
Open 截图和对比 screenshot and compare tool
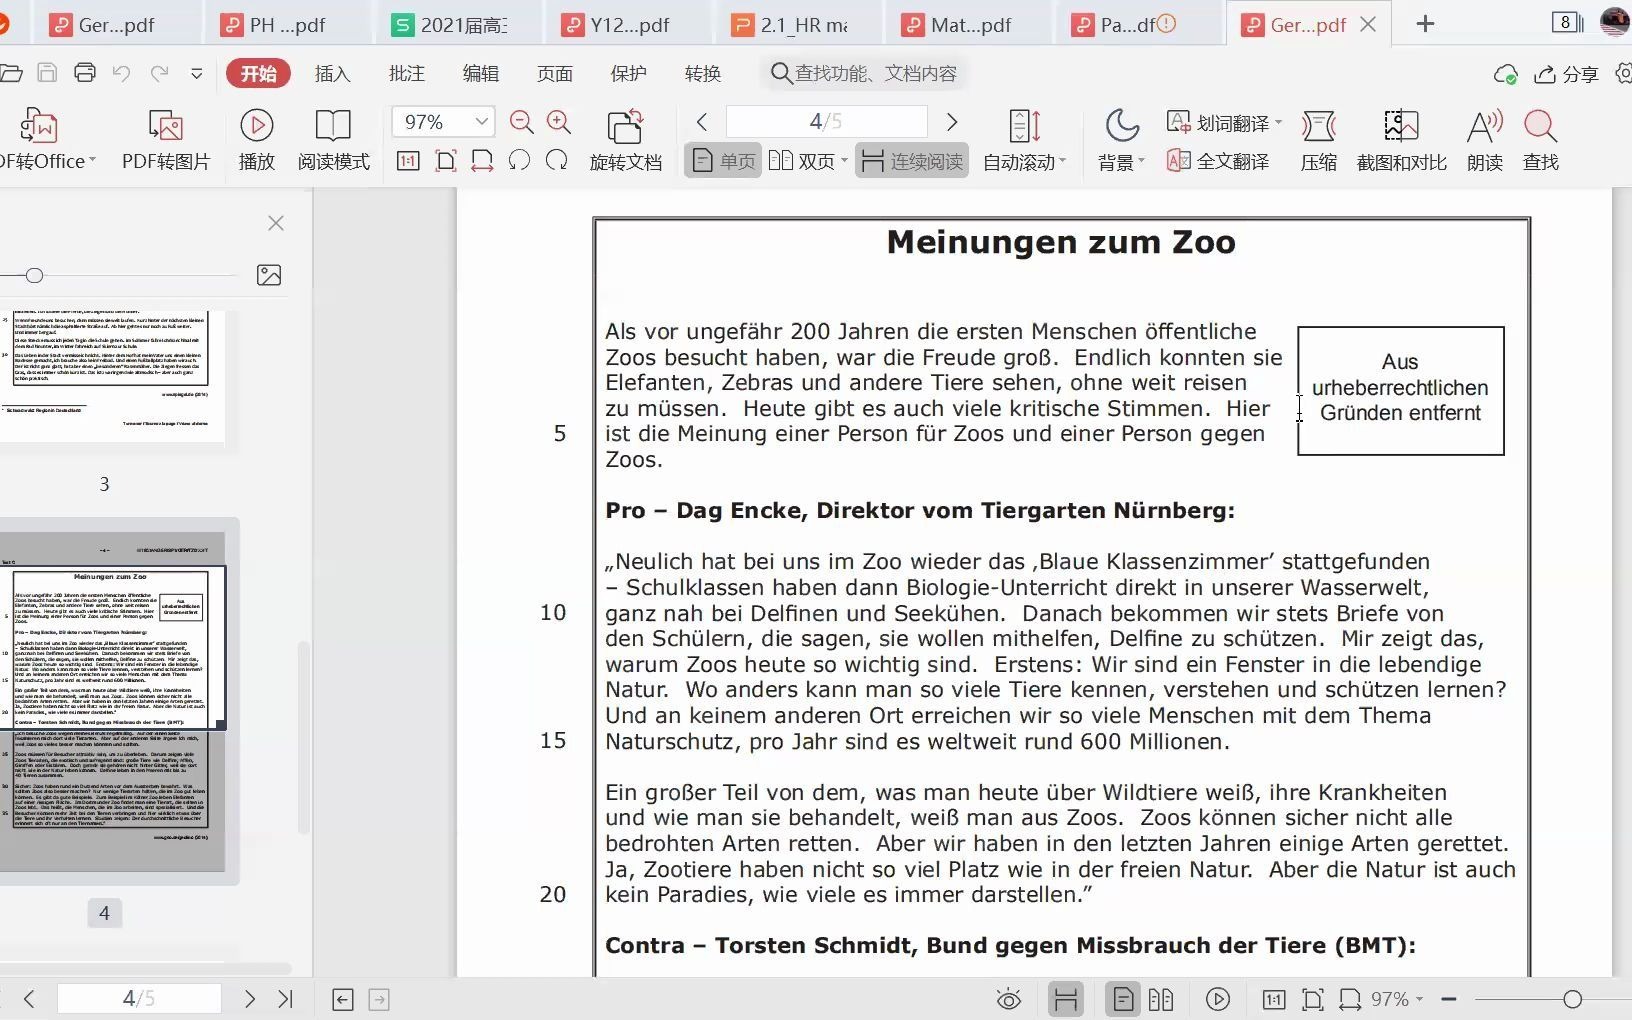coord(1402,139)
